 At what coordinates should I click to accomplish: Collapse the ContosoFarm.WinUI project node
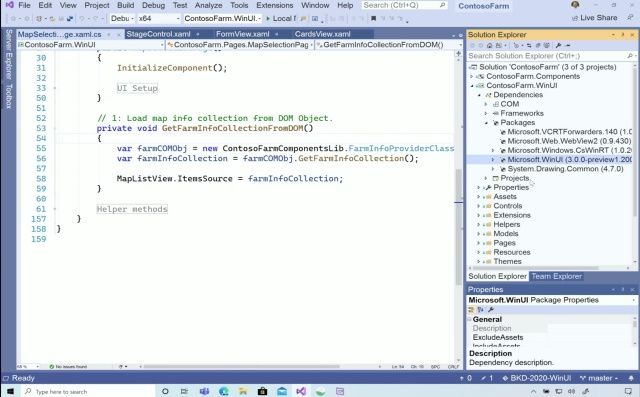pos(472,86)
